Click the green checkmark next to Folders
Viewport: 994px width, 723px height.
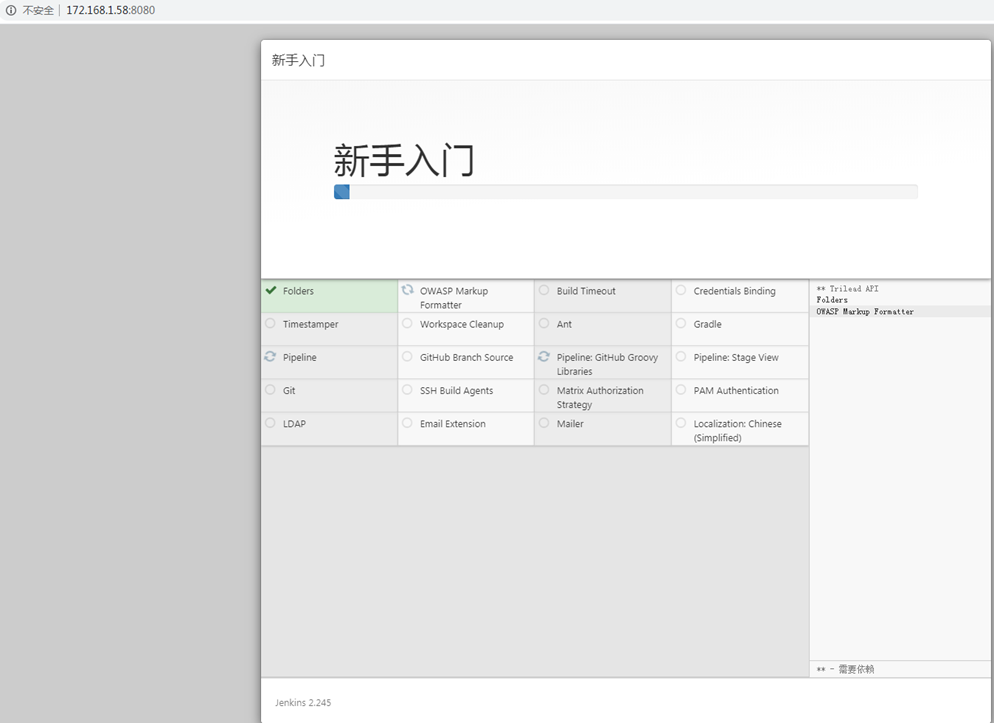tap(271, 290)
